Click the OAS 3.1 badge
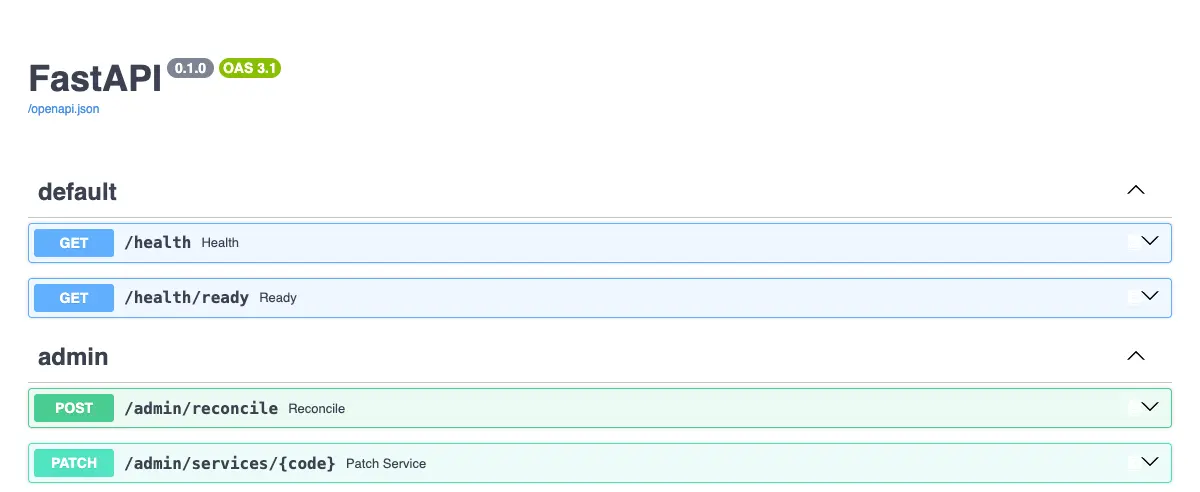Viewport: 1200px width, 492px height. pos(250,68)
